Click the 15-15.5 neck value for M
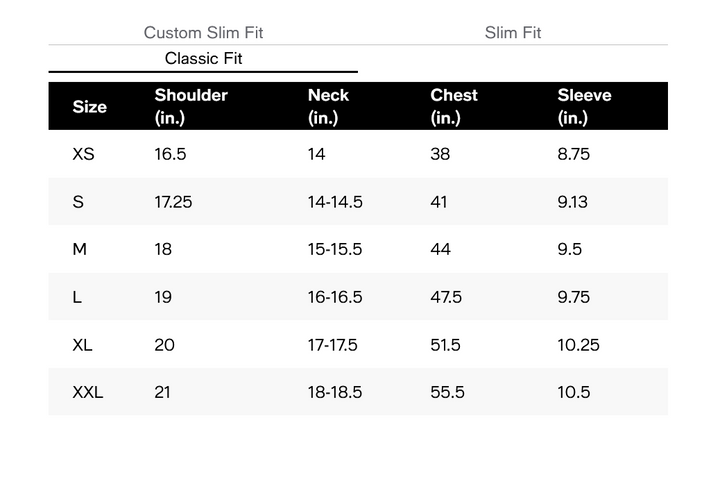This screenshot has width=720, height=502. pos(335,249)
